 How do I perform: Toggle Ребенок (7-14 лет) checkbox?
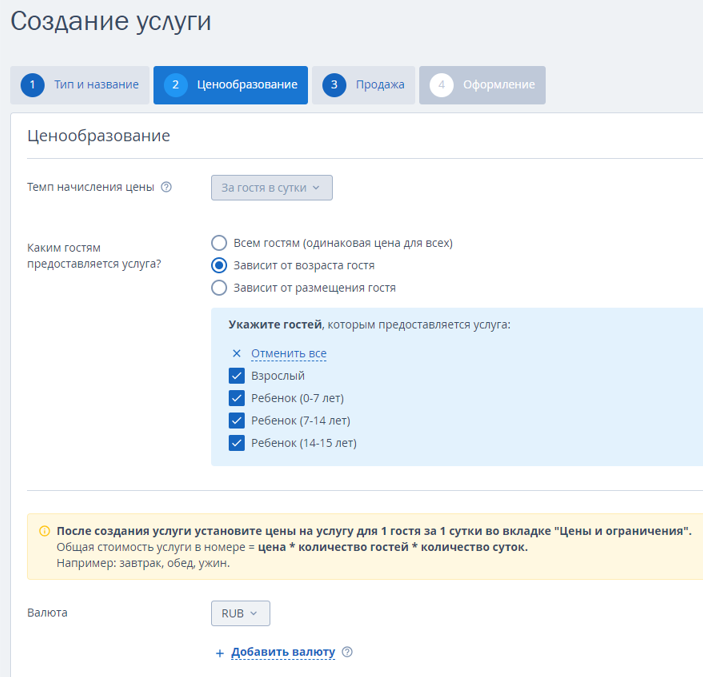click(237, 421)
